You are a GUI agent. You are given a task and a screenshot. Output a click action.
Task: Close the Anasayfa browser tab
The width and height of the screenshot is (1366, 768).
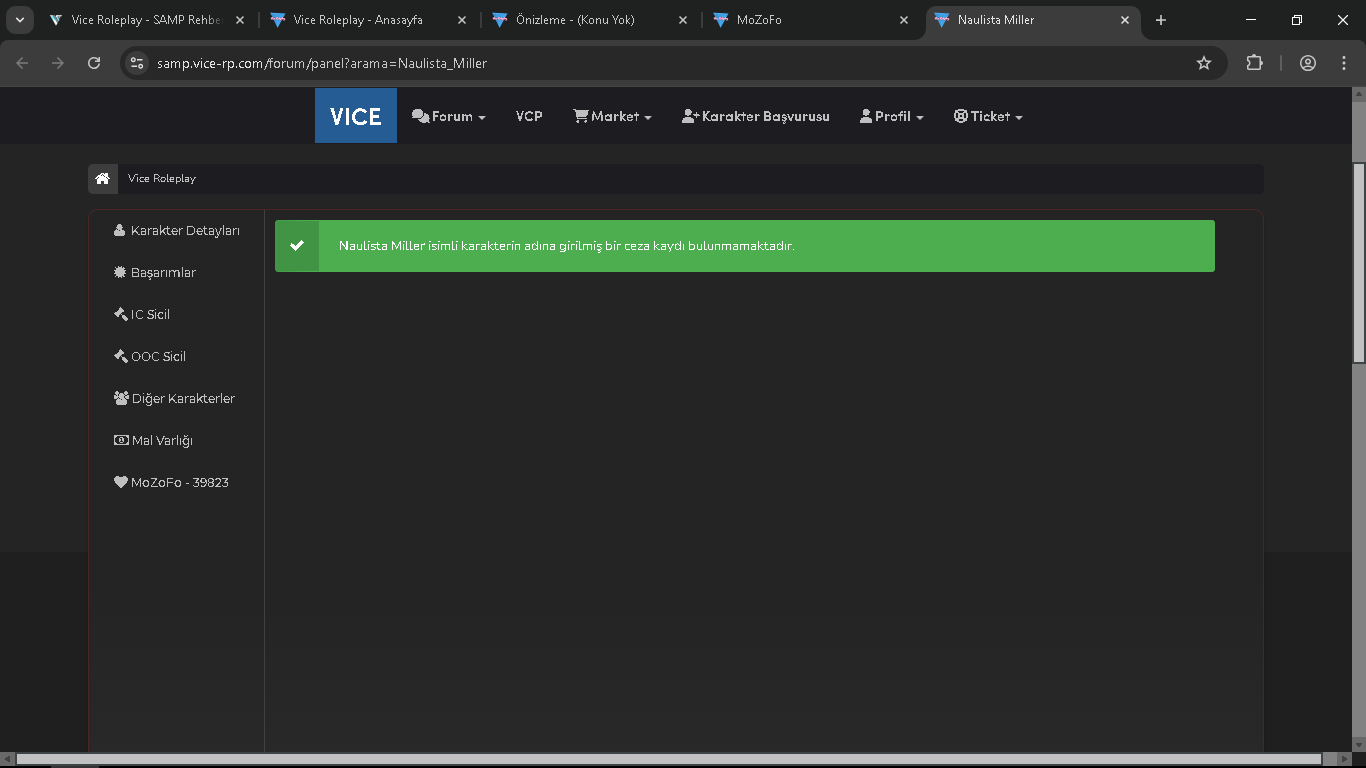tap(460, 20)
